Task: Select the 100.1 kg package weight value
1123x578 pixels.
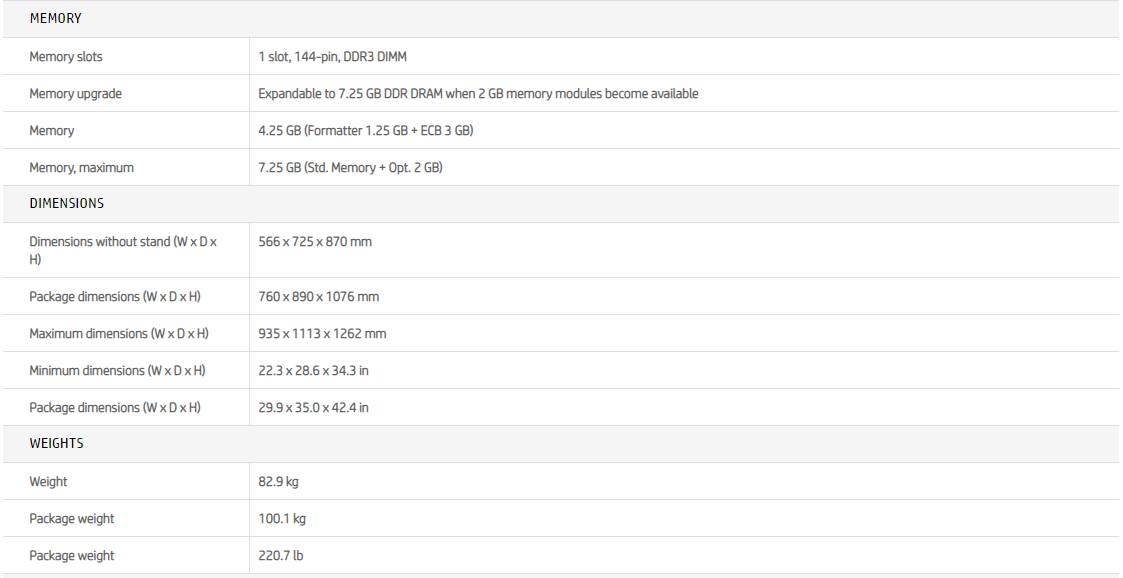Action: (282, 519)
